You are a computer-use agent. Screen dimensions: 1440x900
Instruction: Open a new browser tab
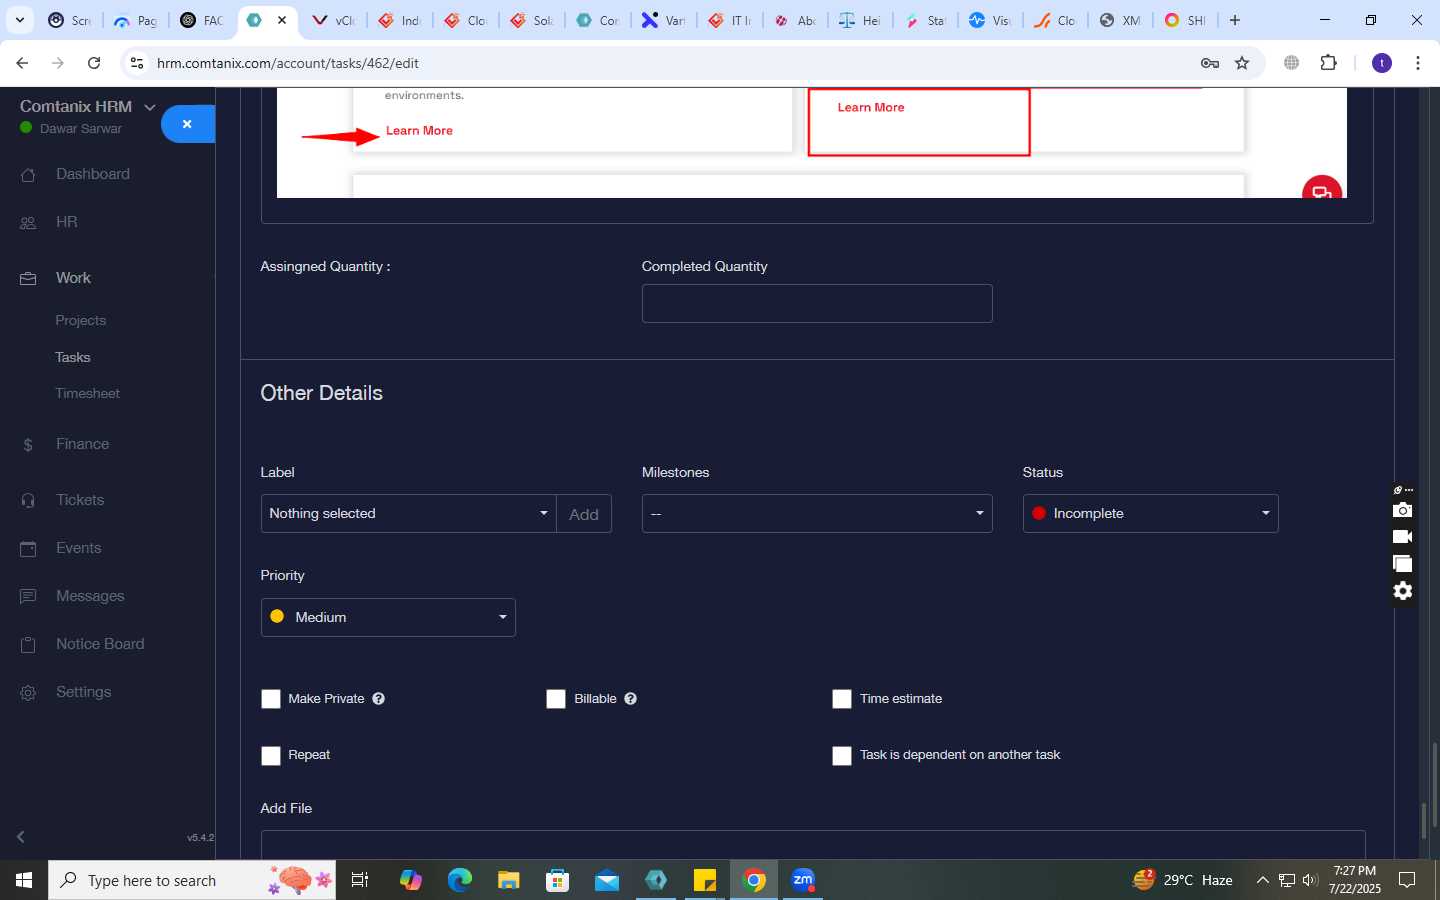pyautogui.click(x=1235, y=20)
